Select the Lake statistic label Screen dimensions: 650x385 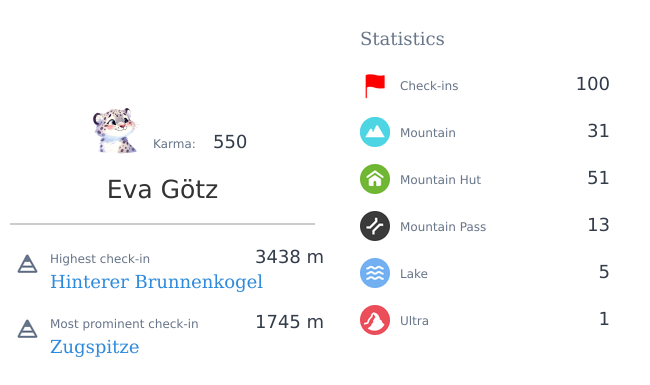414,274
